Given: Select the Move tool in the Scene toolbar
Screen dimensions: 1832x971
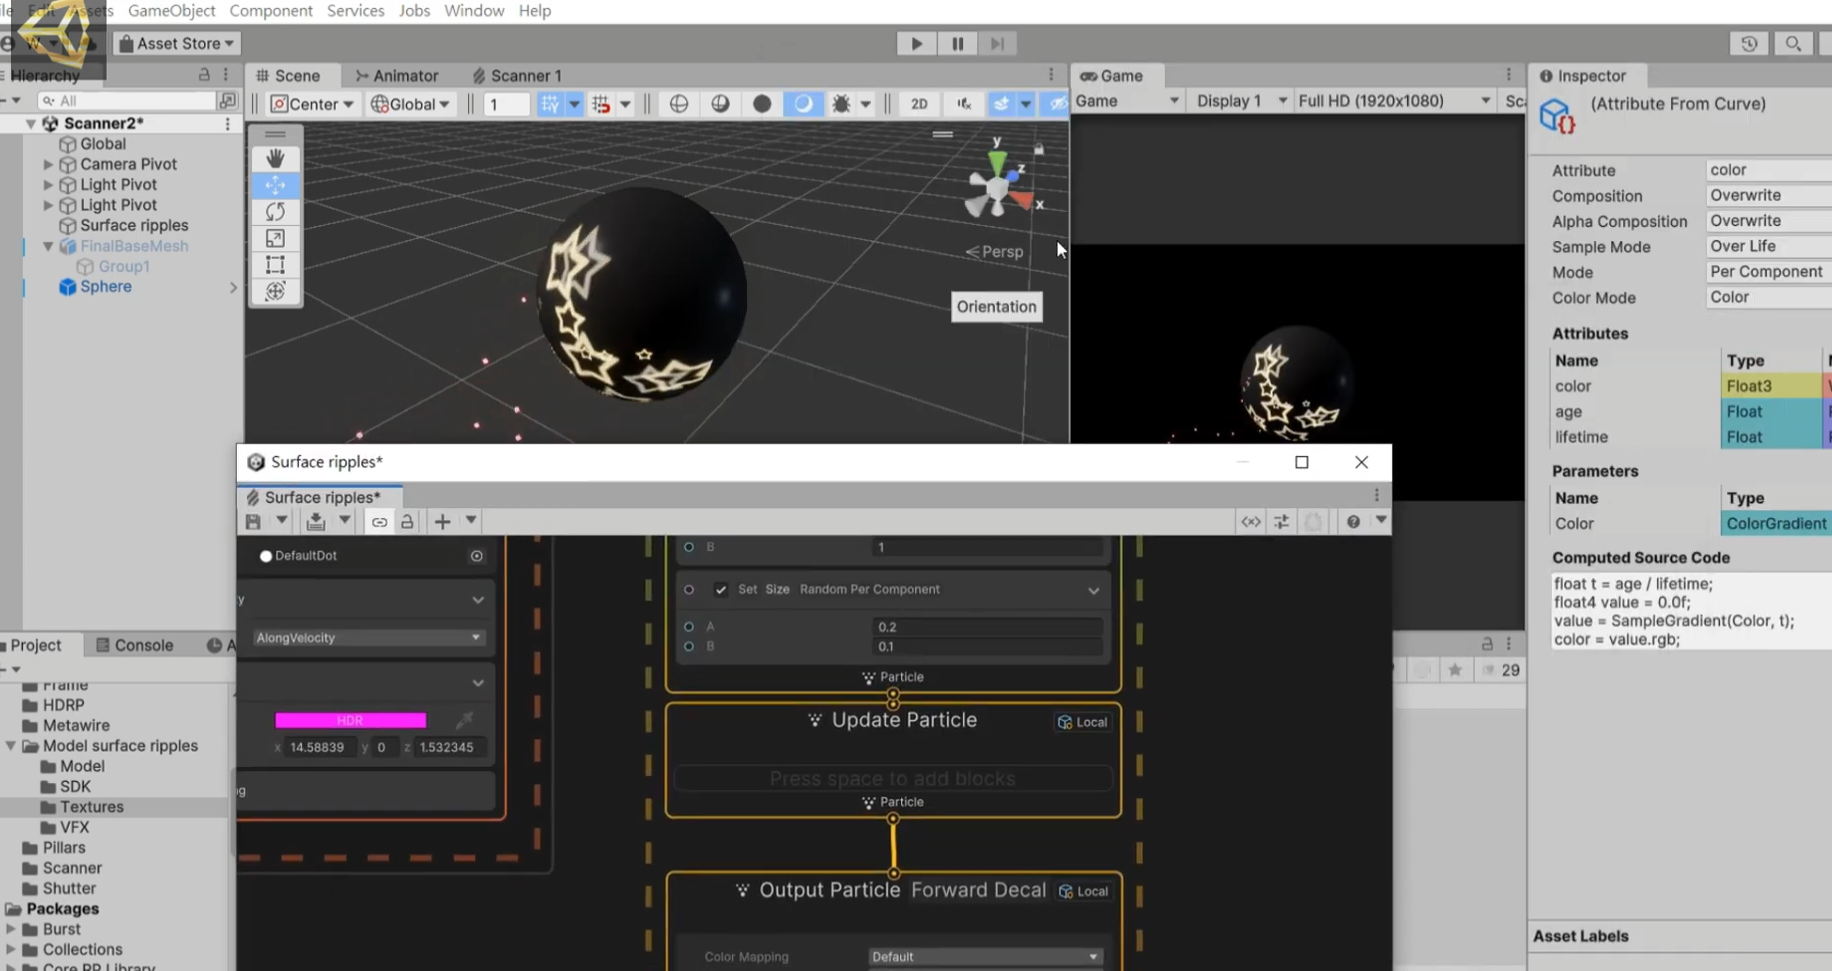Looking at the screenshot, I should (276, 185).
